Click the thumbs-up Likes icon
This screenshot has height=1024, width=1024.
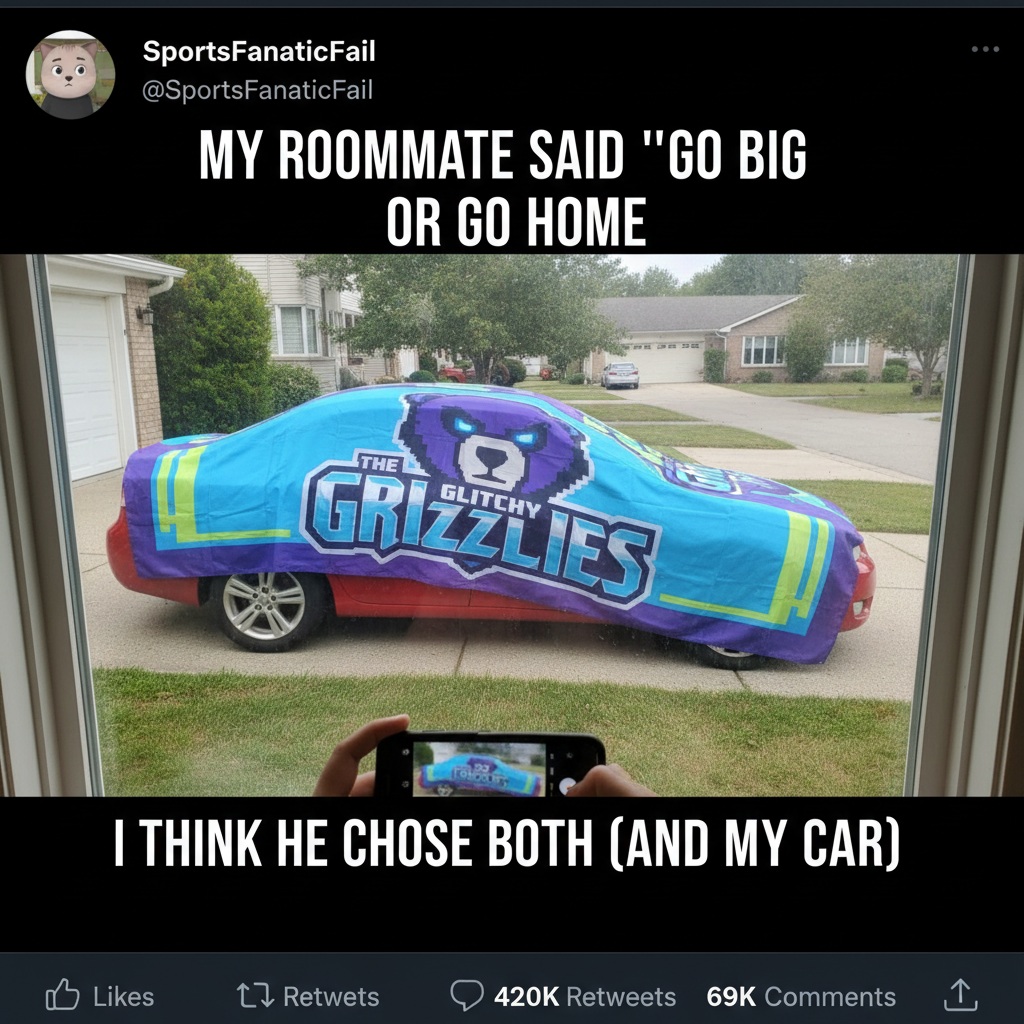(62, 996)
